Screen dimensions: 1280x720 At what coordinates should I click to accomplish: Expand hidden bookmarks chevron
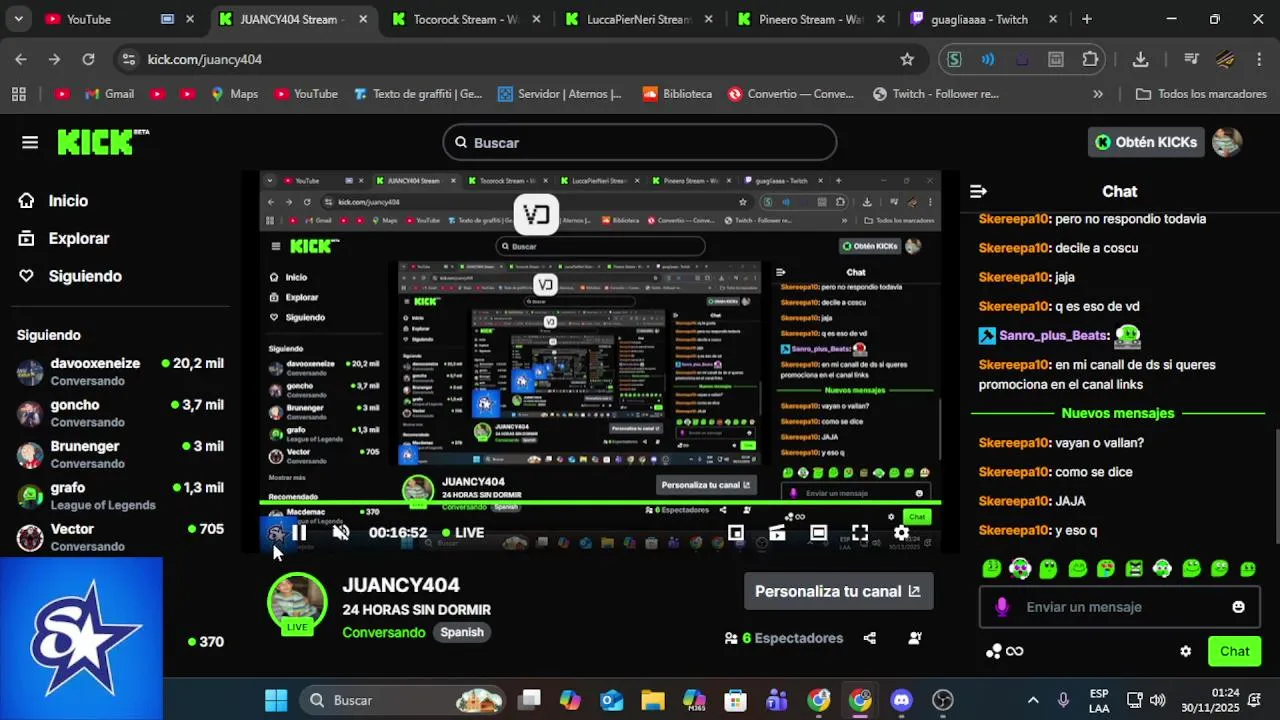coord(1098,94)
